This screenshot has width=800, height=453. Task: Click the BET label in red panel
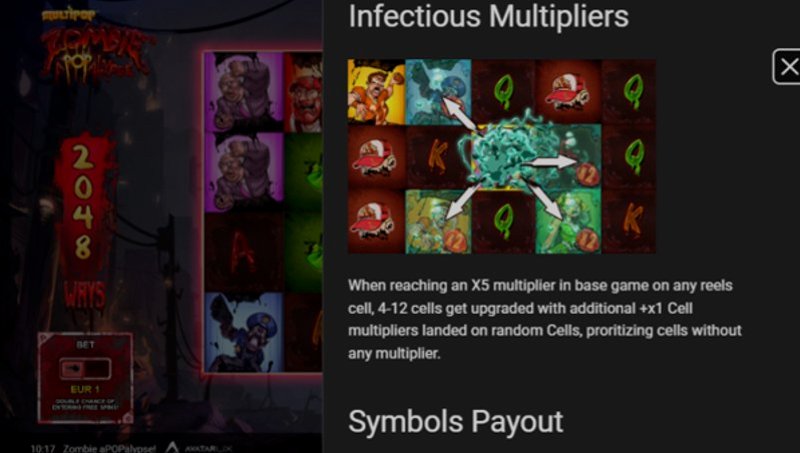click(85, 345)
